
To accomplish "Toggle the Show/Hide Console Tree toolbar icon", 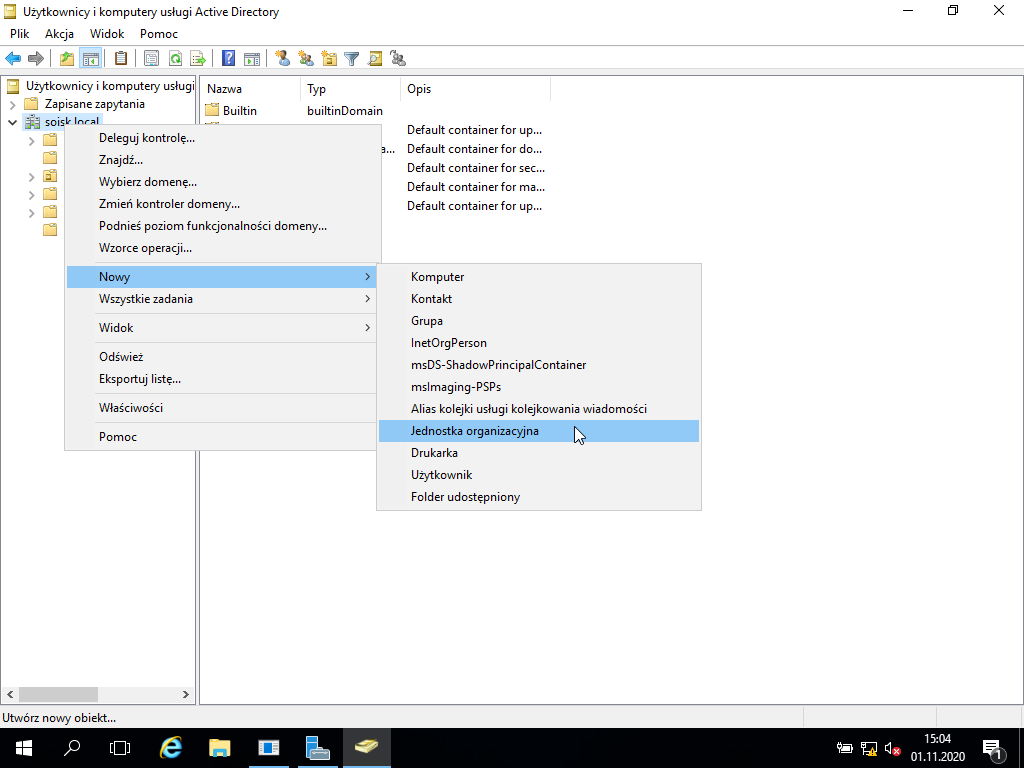I will click(x=90, y=59).
